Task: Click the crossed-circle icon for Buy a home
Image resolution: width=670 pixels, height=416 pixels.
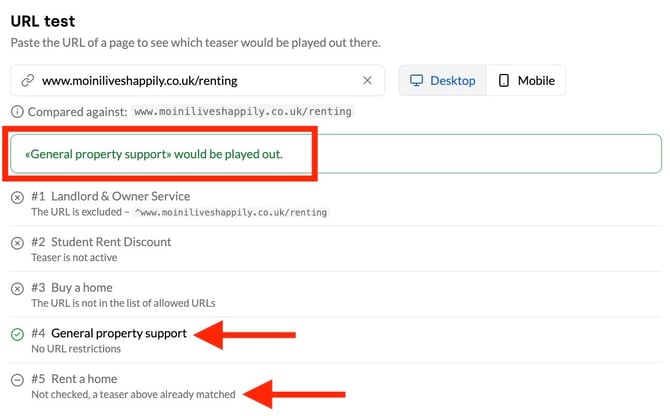Action: pos(17,289)
